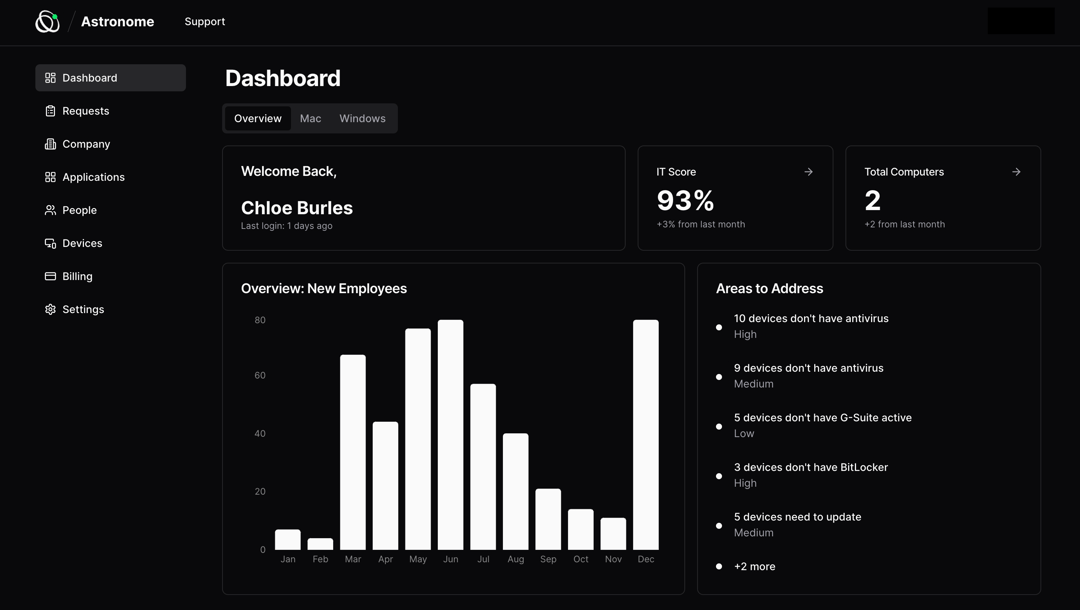This screenshot has height=610, width=1080.
Task: Click the Jan bar in chart
Action: pyautogui.click(x=288, y=540)
